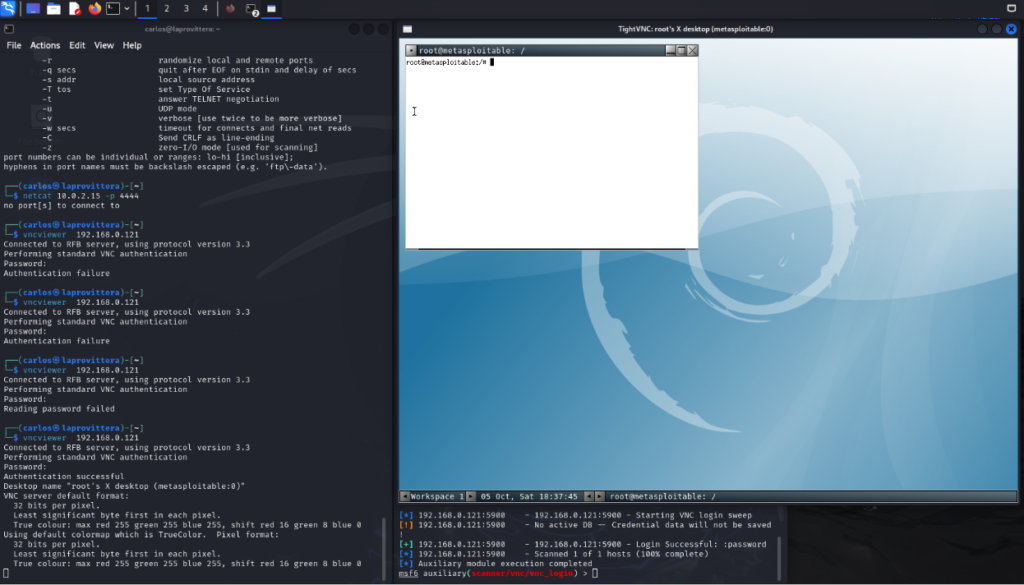Click the root@metasploitable:/# prompt line
Viewport: 1024px width, 585px height.
pos(450,63)
